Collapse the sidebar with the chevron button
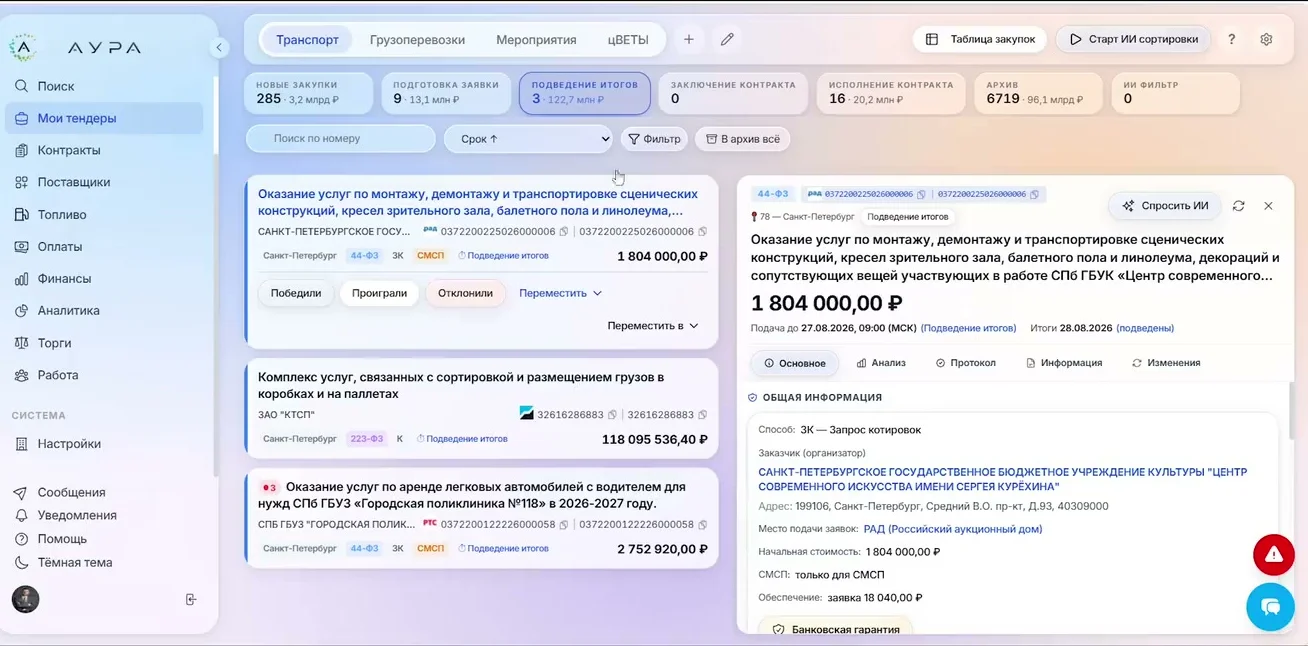This screenshot has height=646, width=1308. point(219,47)
